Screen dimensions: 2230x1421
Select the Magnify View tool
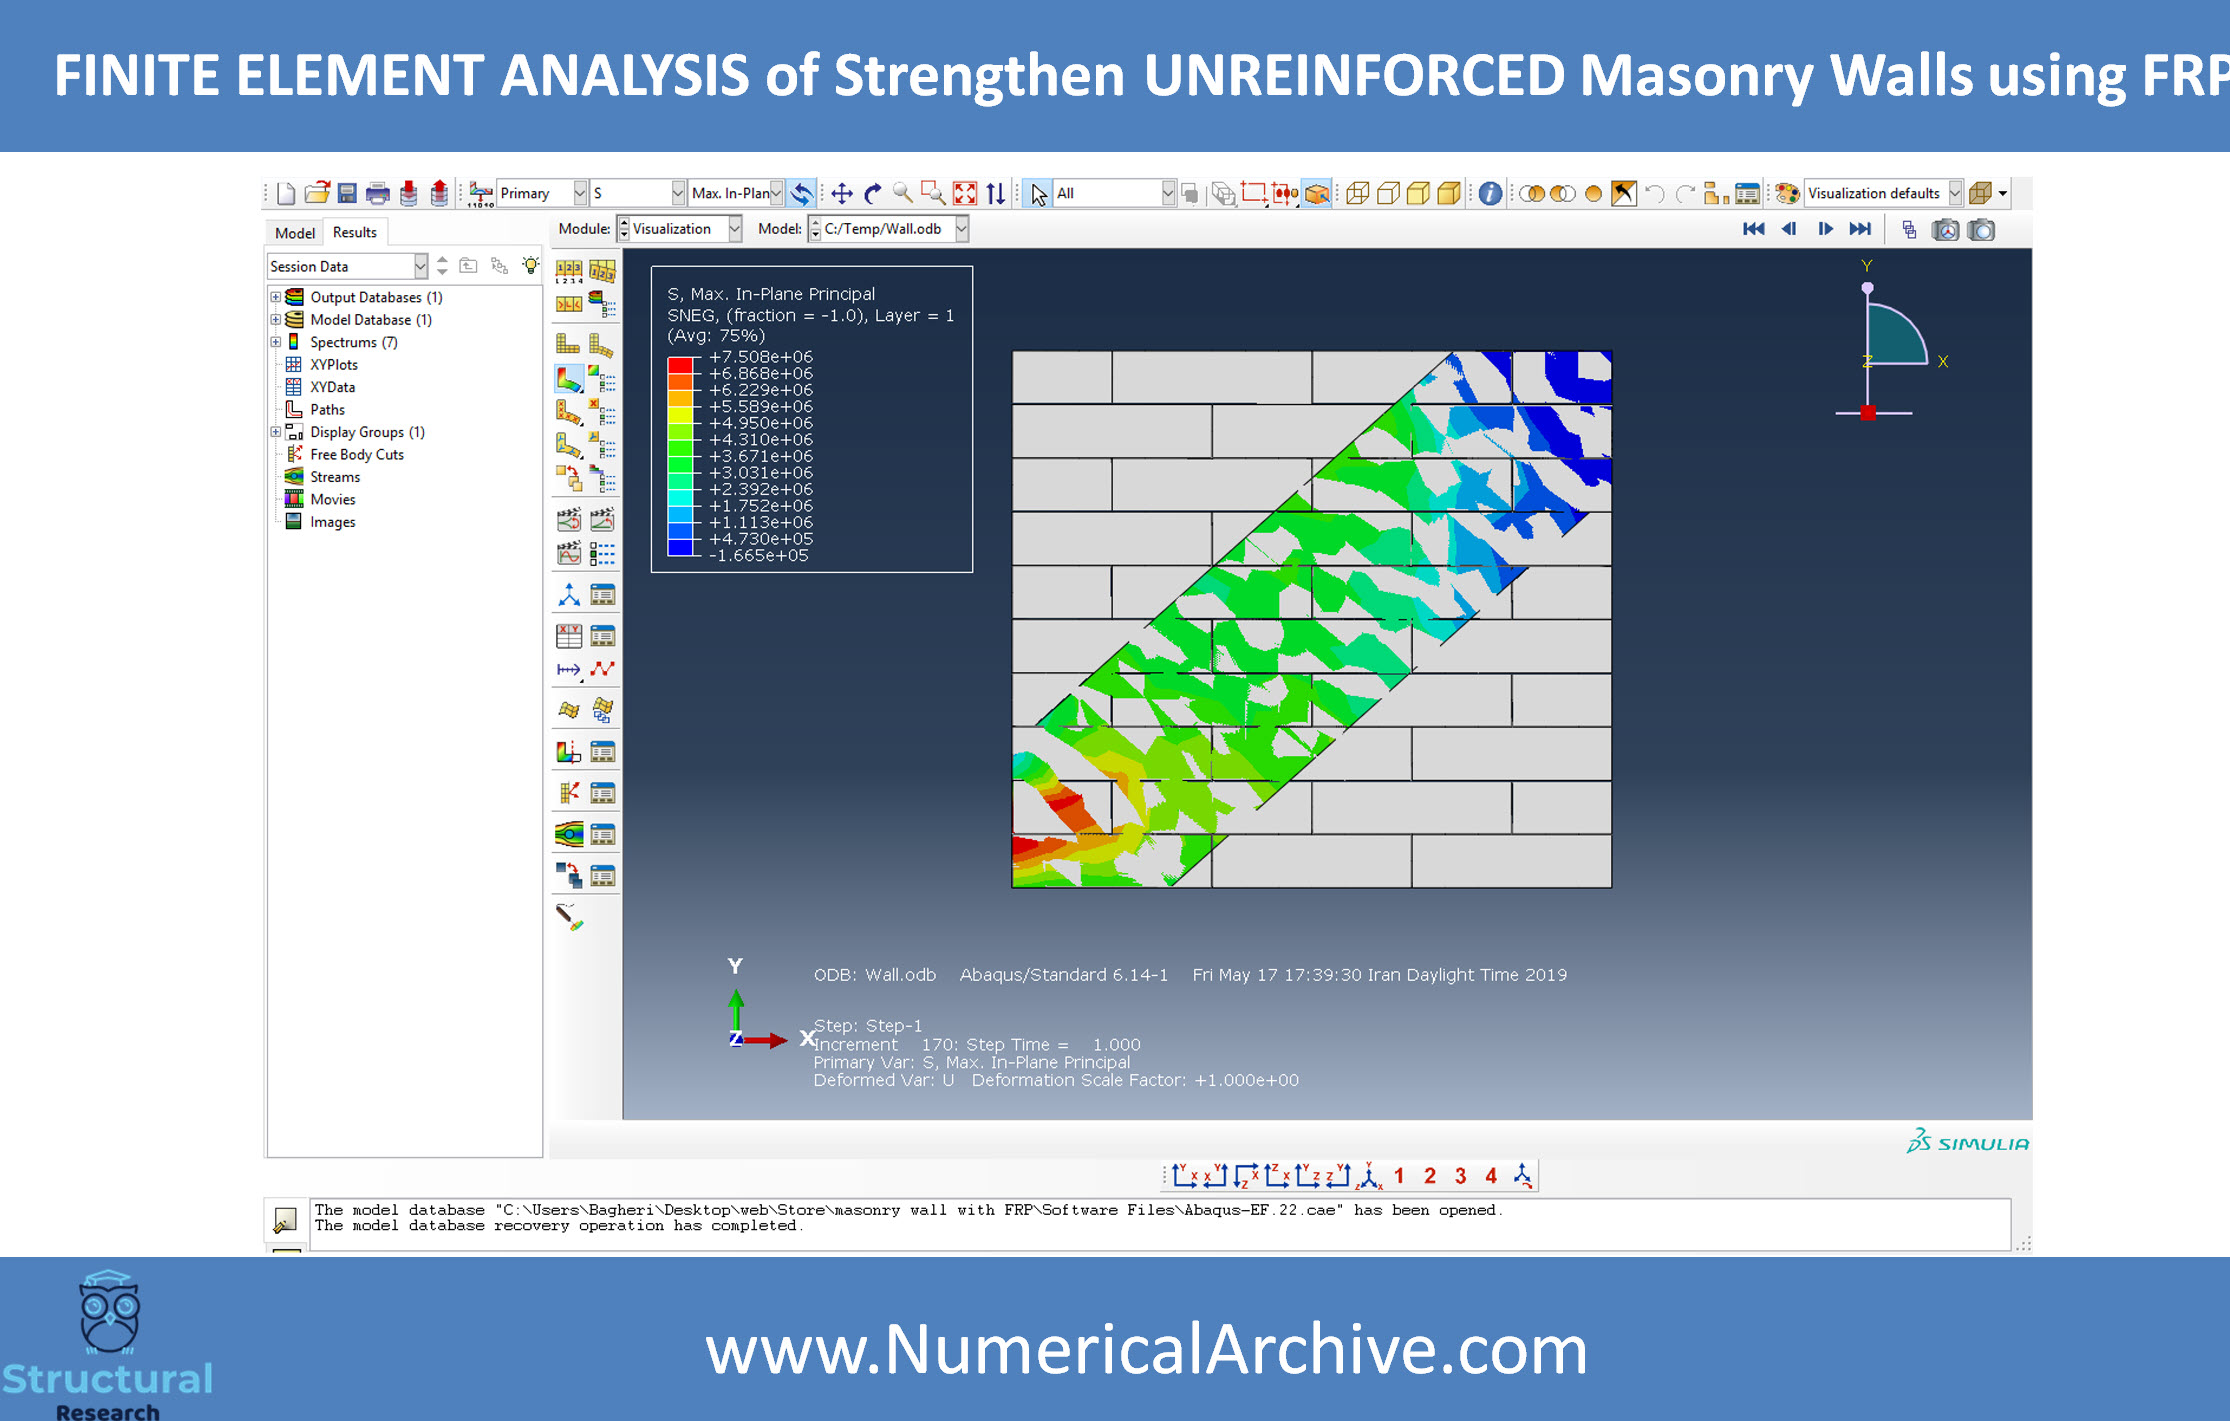coord(903,193)
